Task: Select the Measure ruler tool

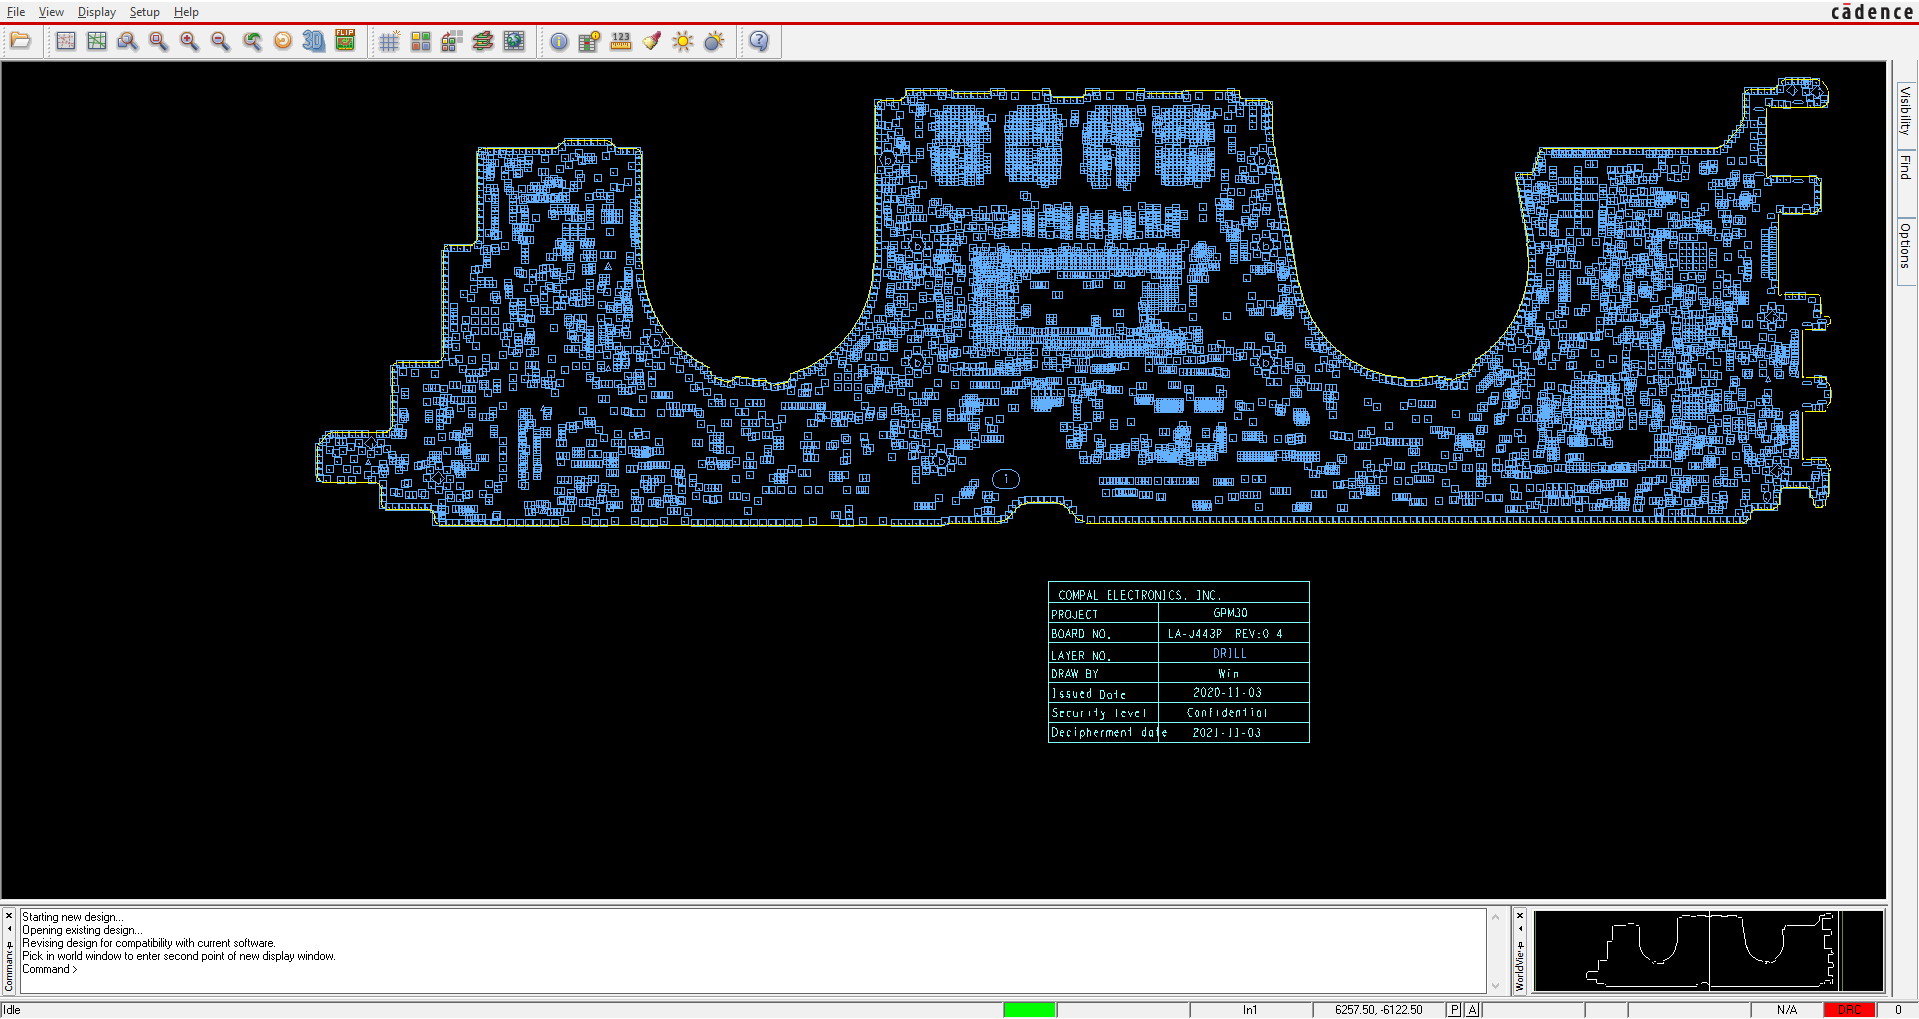Action: click(621, 41)
